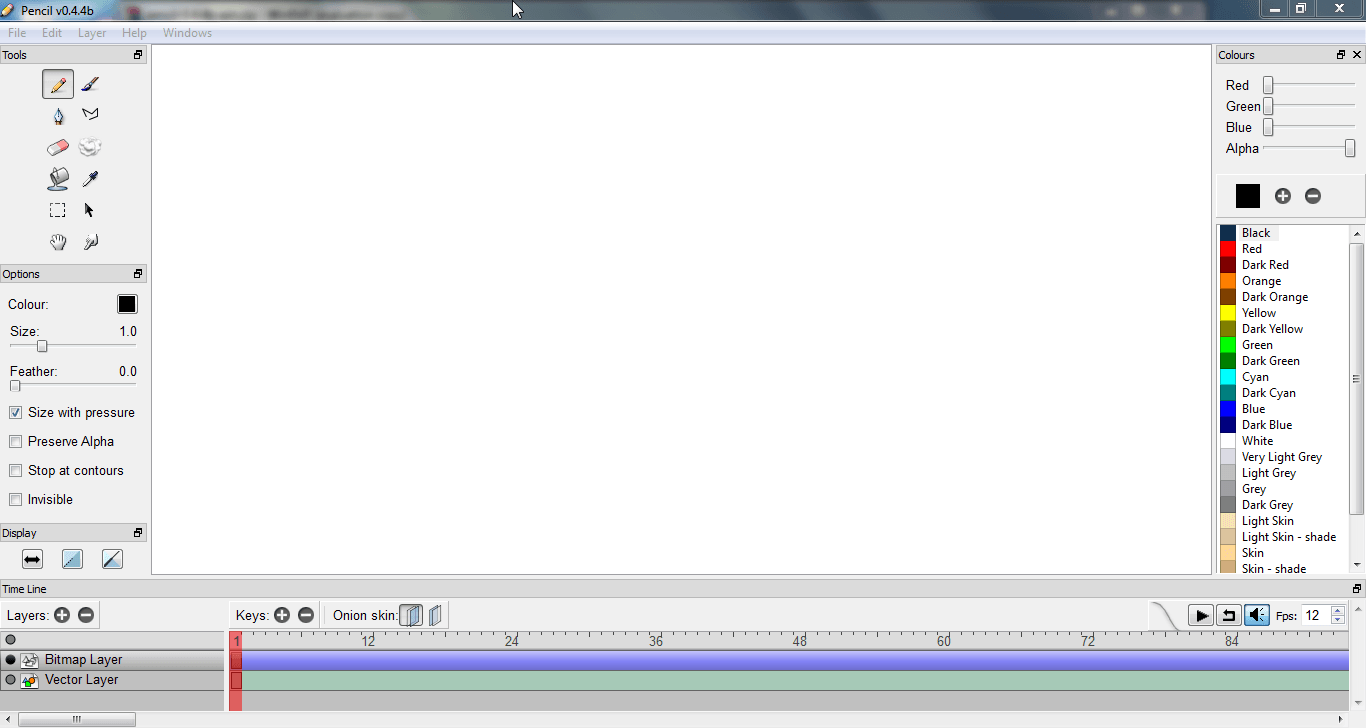The height and width of the screenshot is (728, 1366).
Task: Toggle visibility dot of Bitmap Layer
Action: click(10, 660)
